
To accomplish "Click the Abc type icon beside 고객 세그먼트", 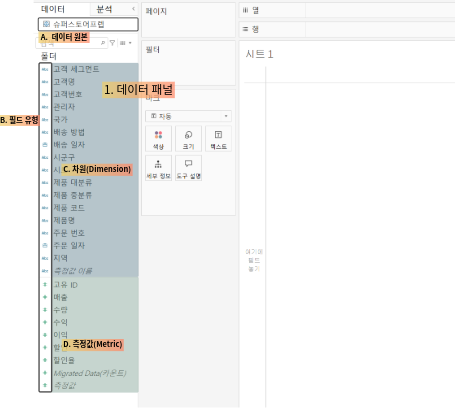I will (45, 69).
